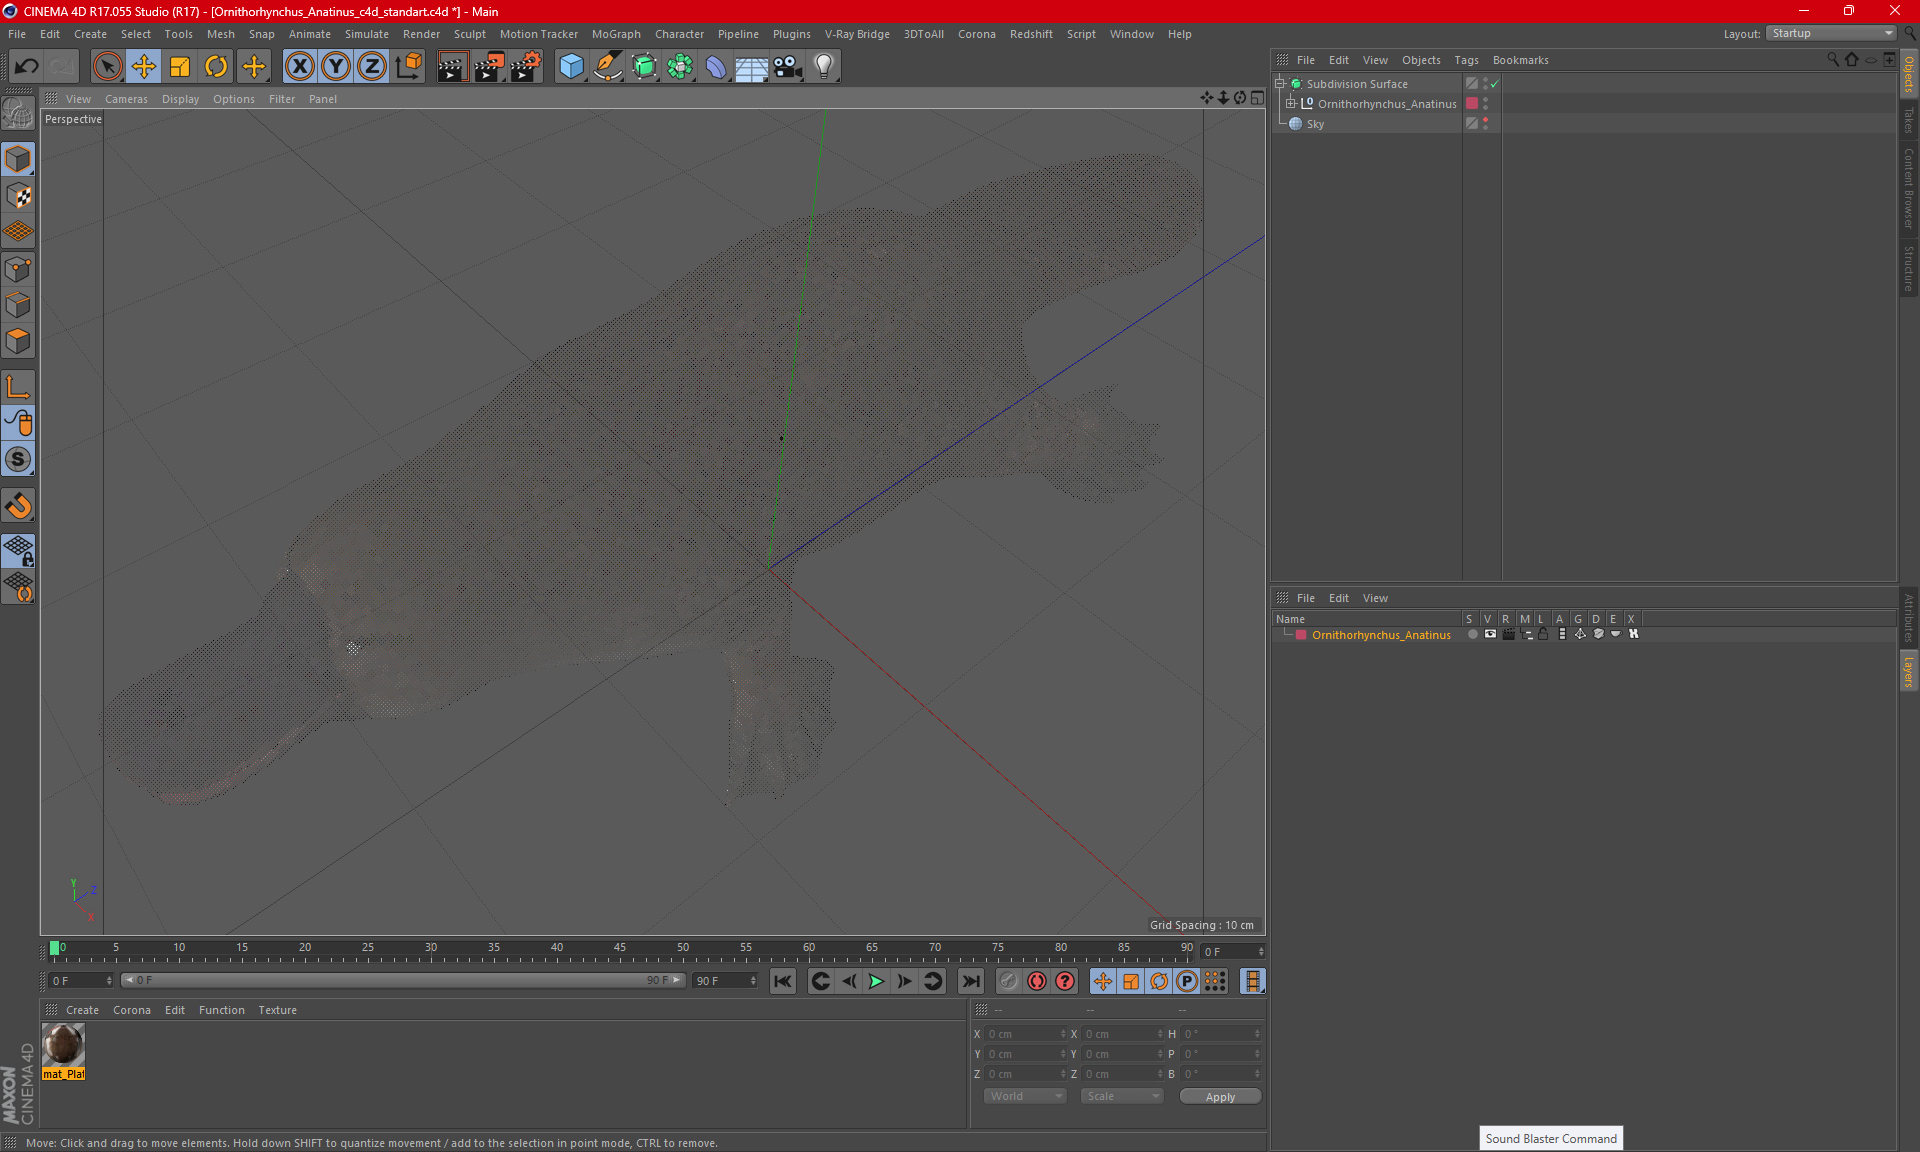1920x1152 pixels.
Task: Open the Scale mode dropdown
Action: point(1122,1096)
